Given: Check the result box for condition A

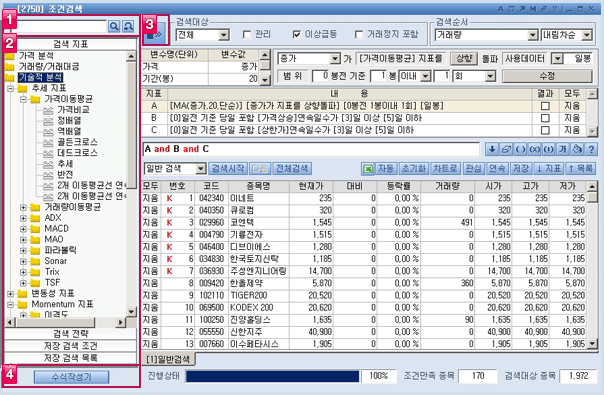Looking at the screenshot, I should click(545, 106).
